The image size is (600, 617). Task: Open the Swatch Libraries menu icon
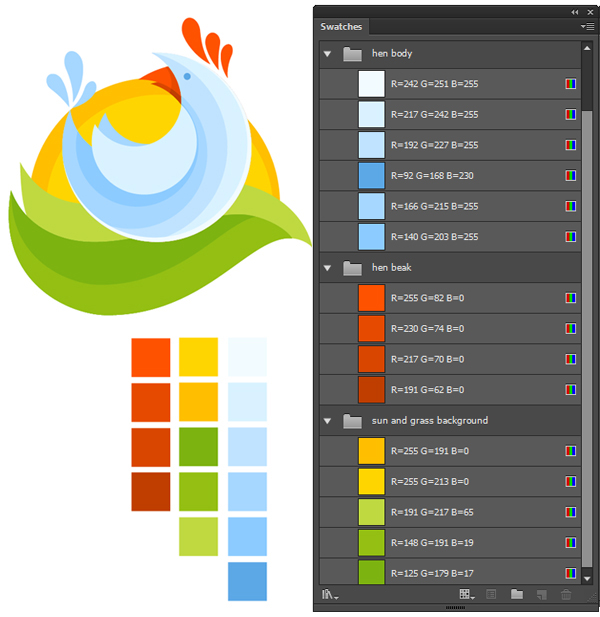pos(330,594)
